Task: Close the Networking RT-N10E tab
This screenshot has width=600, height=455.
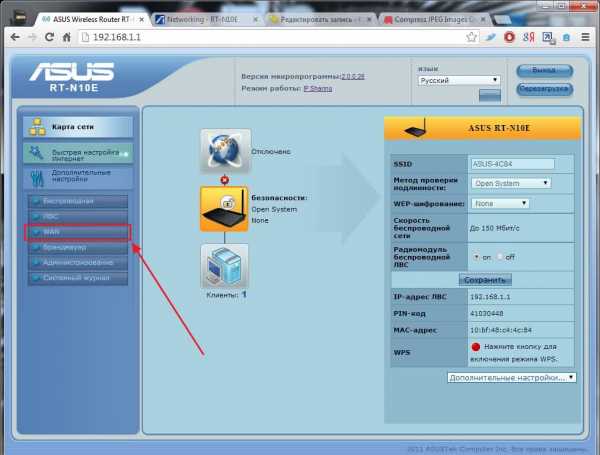Action: [x=256, y=19]
